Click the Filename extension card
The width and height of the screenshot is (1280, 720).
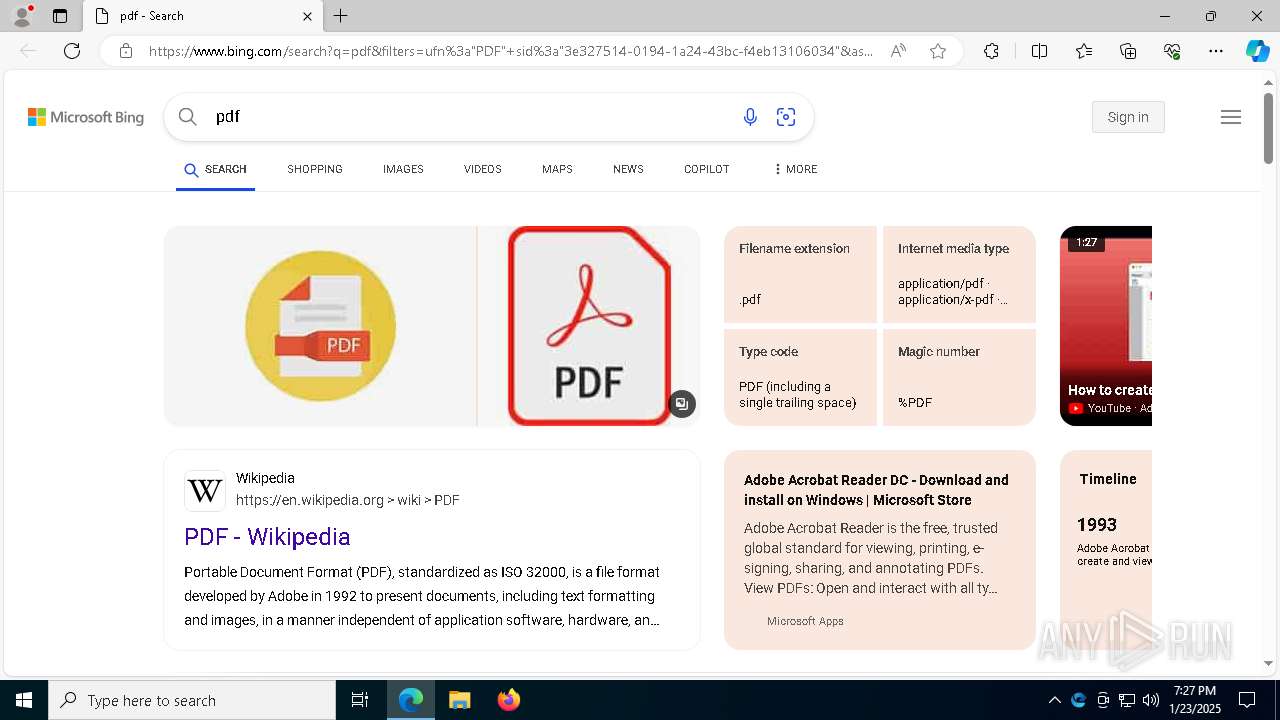point(800,274)
